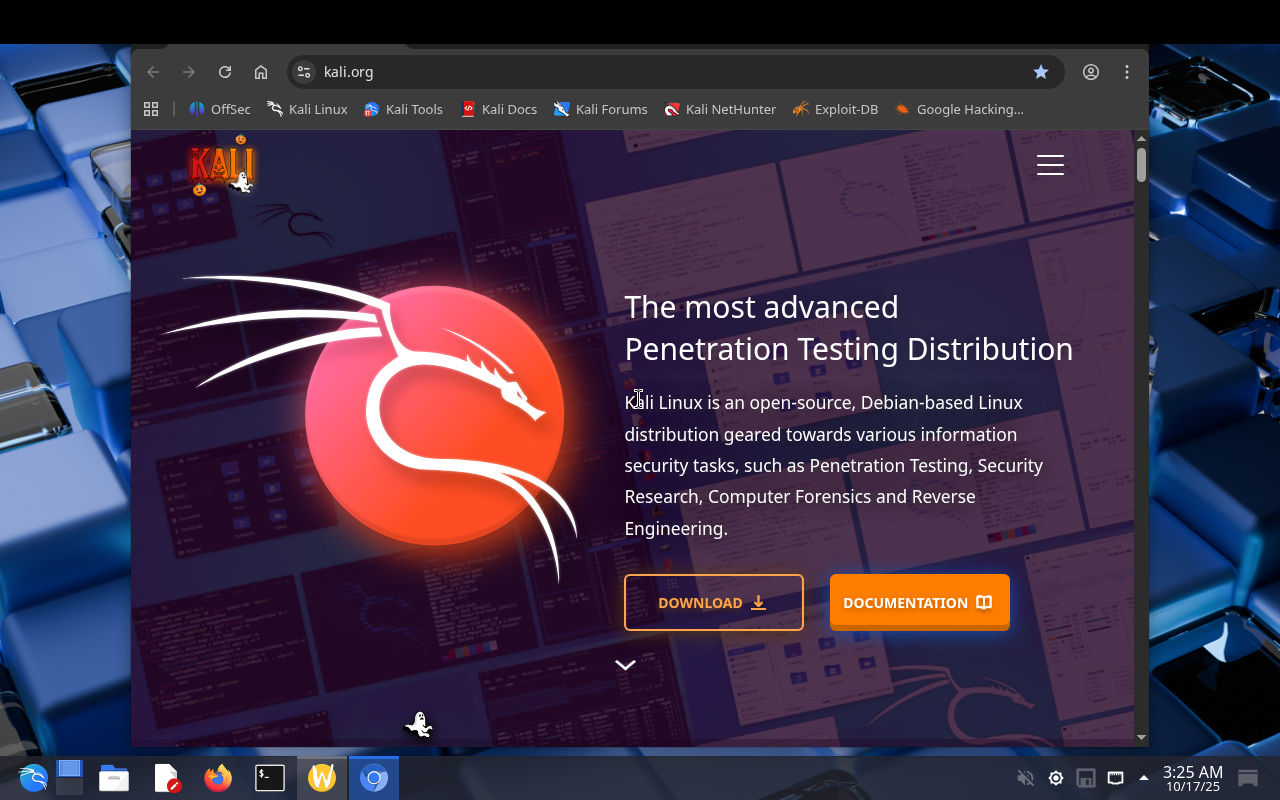
Task: View site information icon in address bar
Action: 305,72
